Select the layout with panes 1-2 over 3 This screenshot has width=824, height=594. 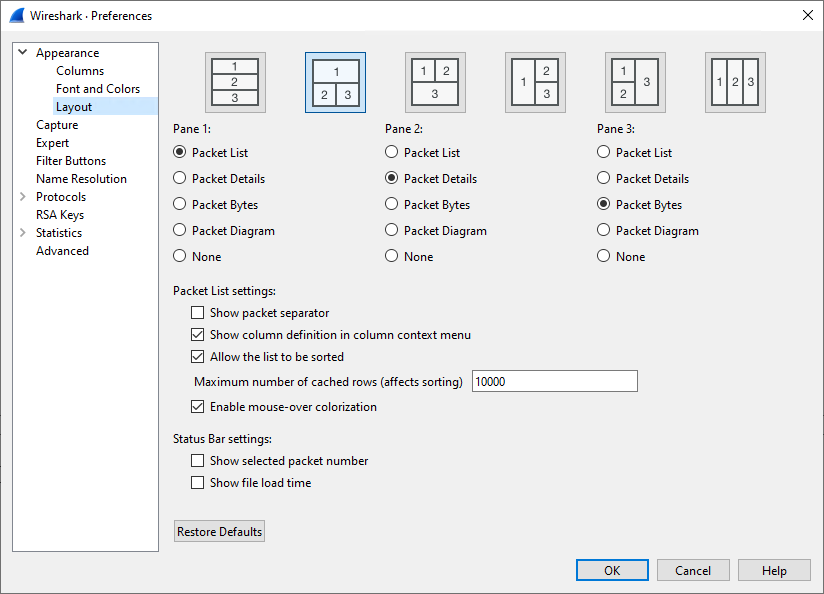pos(436,82)
